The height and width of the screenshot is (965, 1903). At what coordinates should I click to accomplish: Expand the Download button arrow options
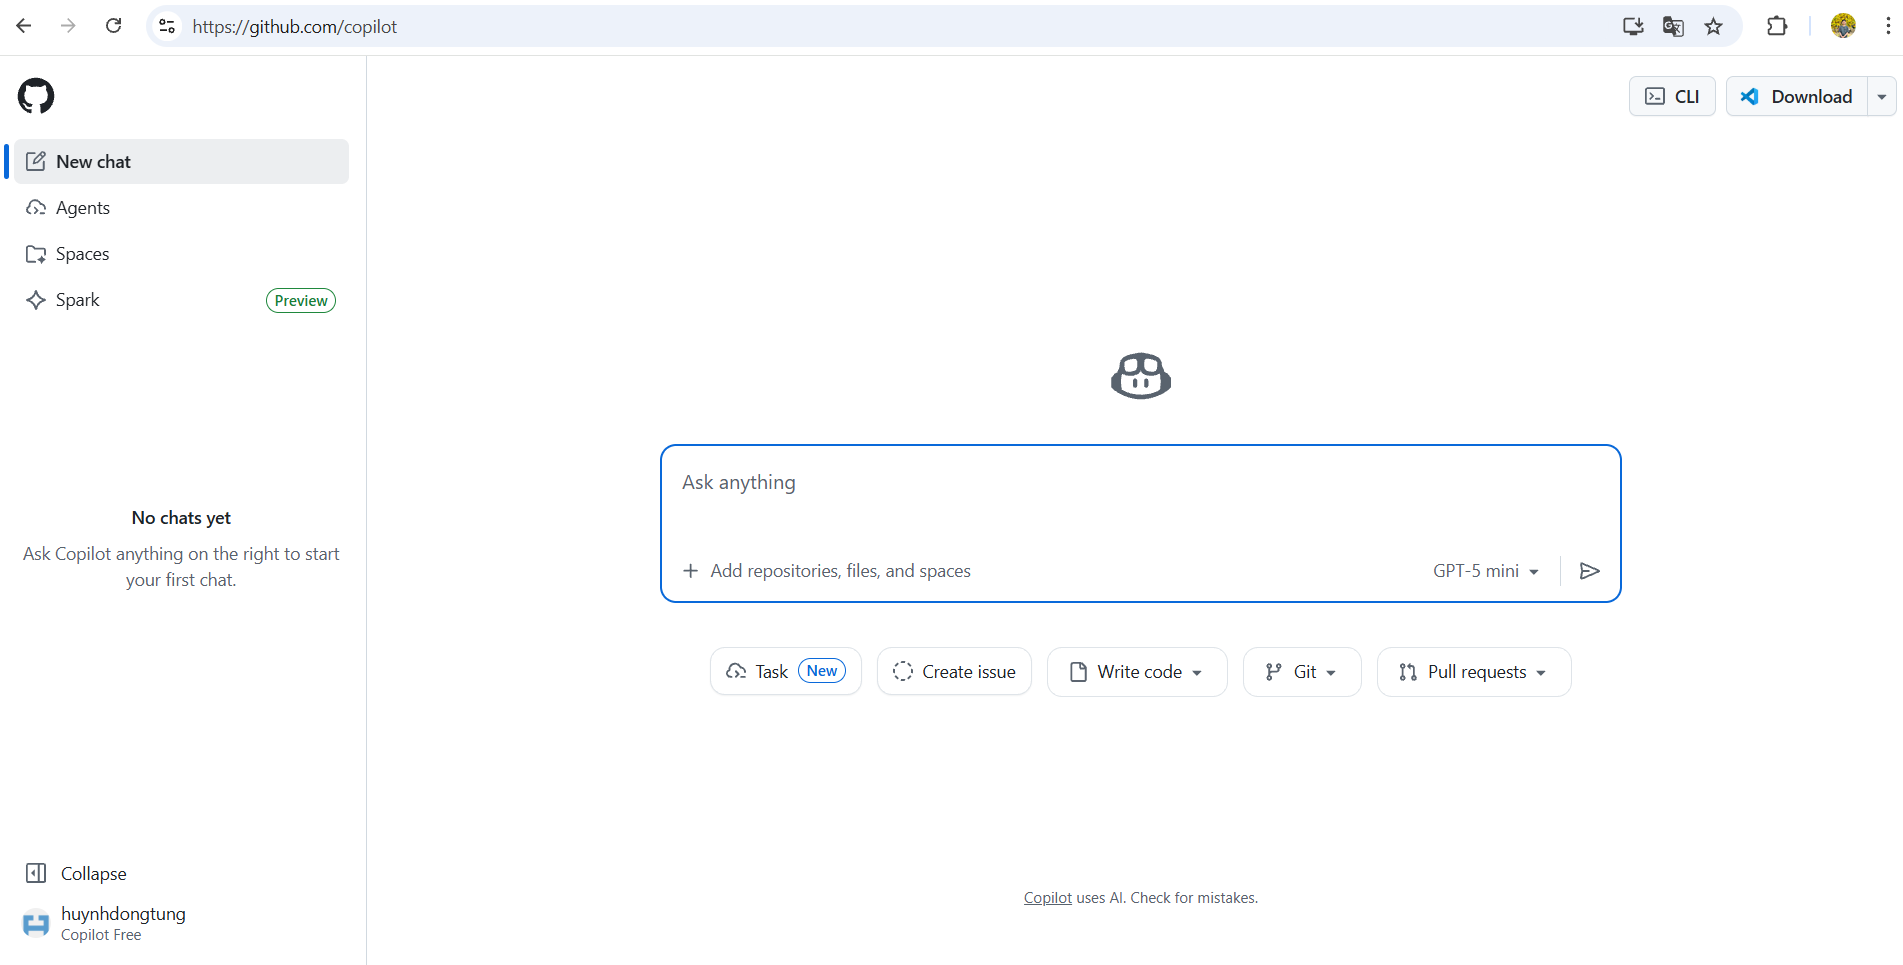pos(1882,96)
